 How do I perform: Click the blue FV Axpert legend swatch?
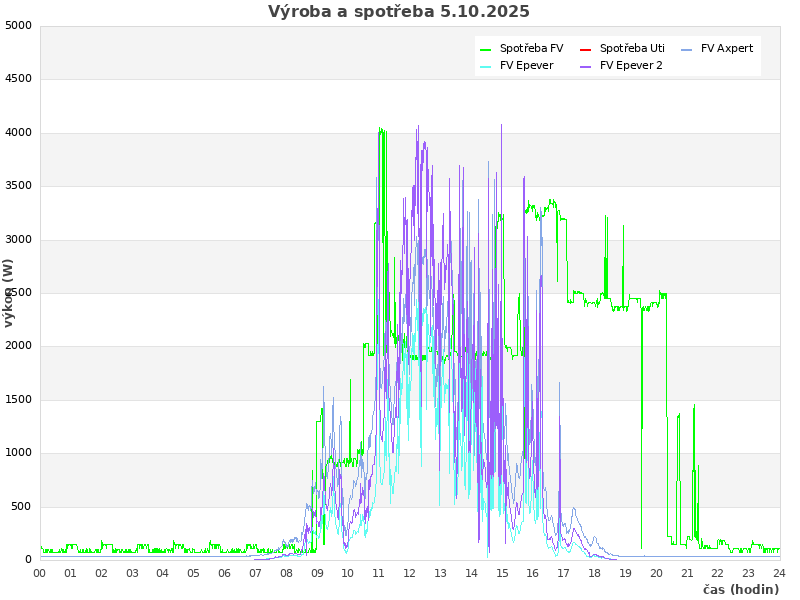(687, 49)
